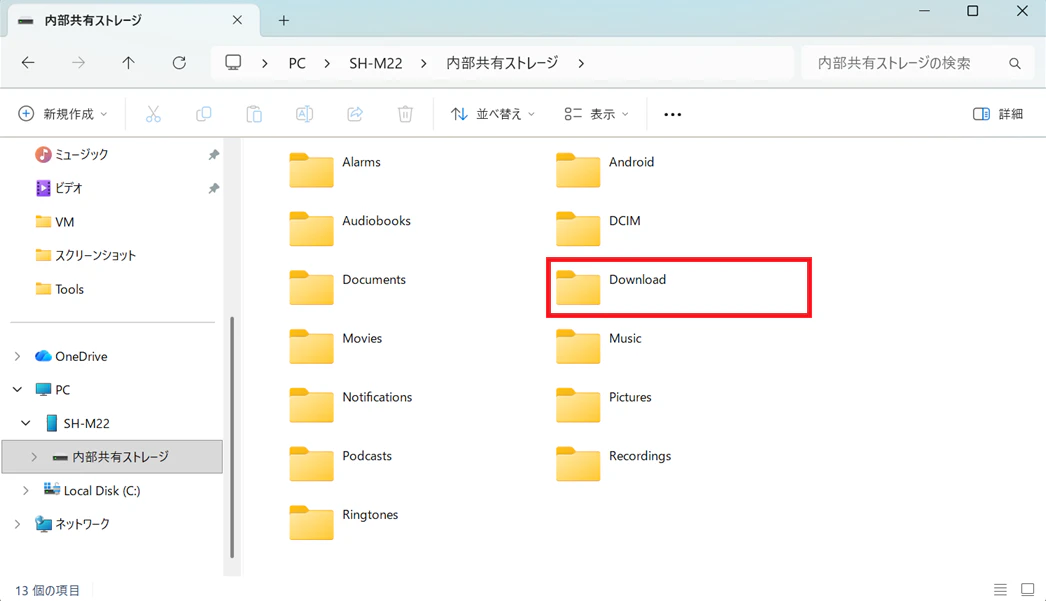Collapse the SH-M22 tree node

click(25, 423)
